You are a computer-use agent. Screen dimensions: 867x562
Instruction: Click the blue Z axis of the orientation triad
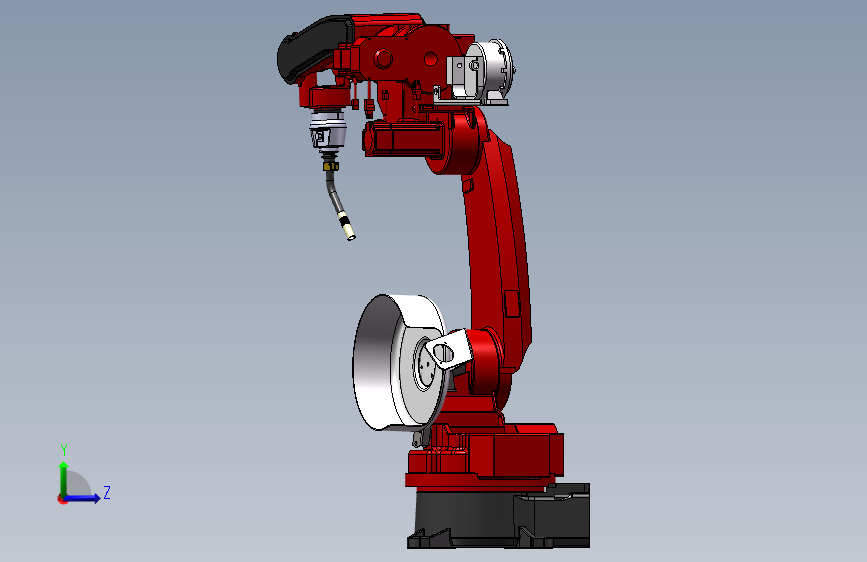pyautogui.click(x=83, y=498)
